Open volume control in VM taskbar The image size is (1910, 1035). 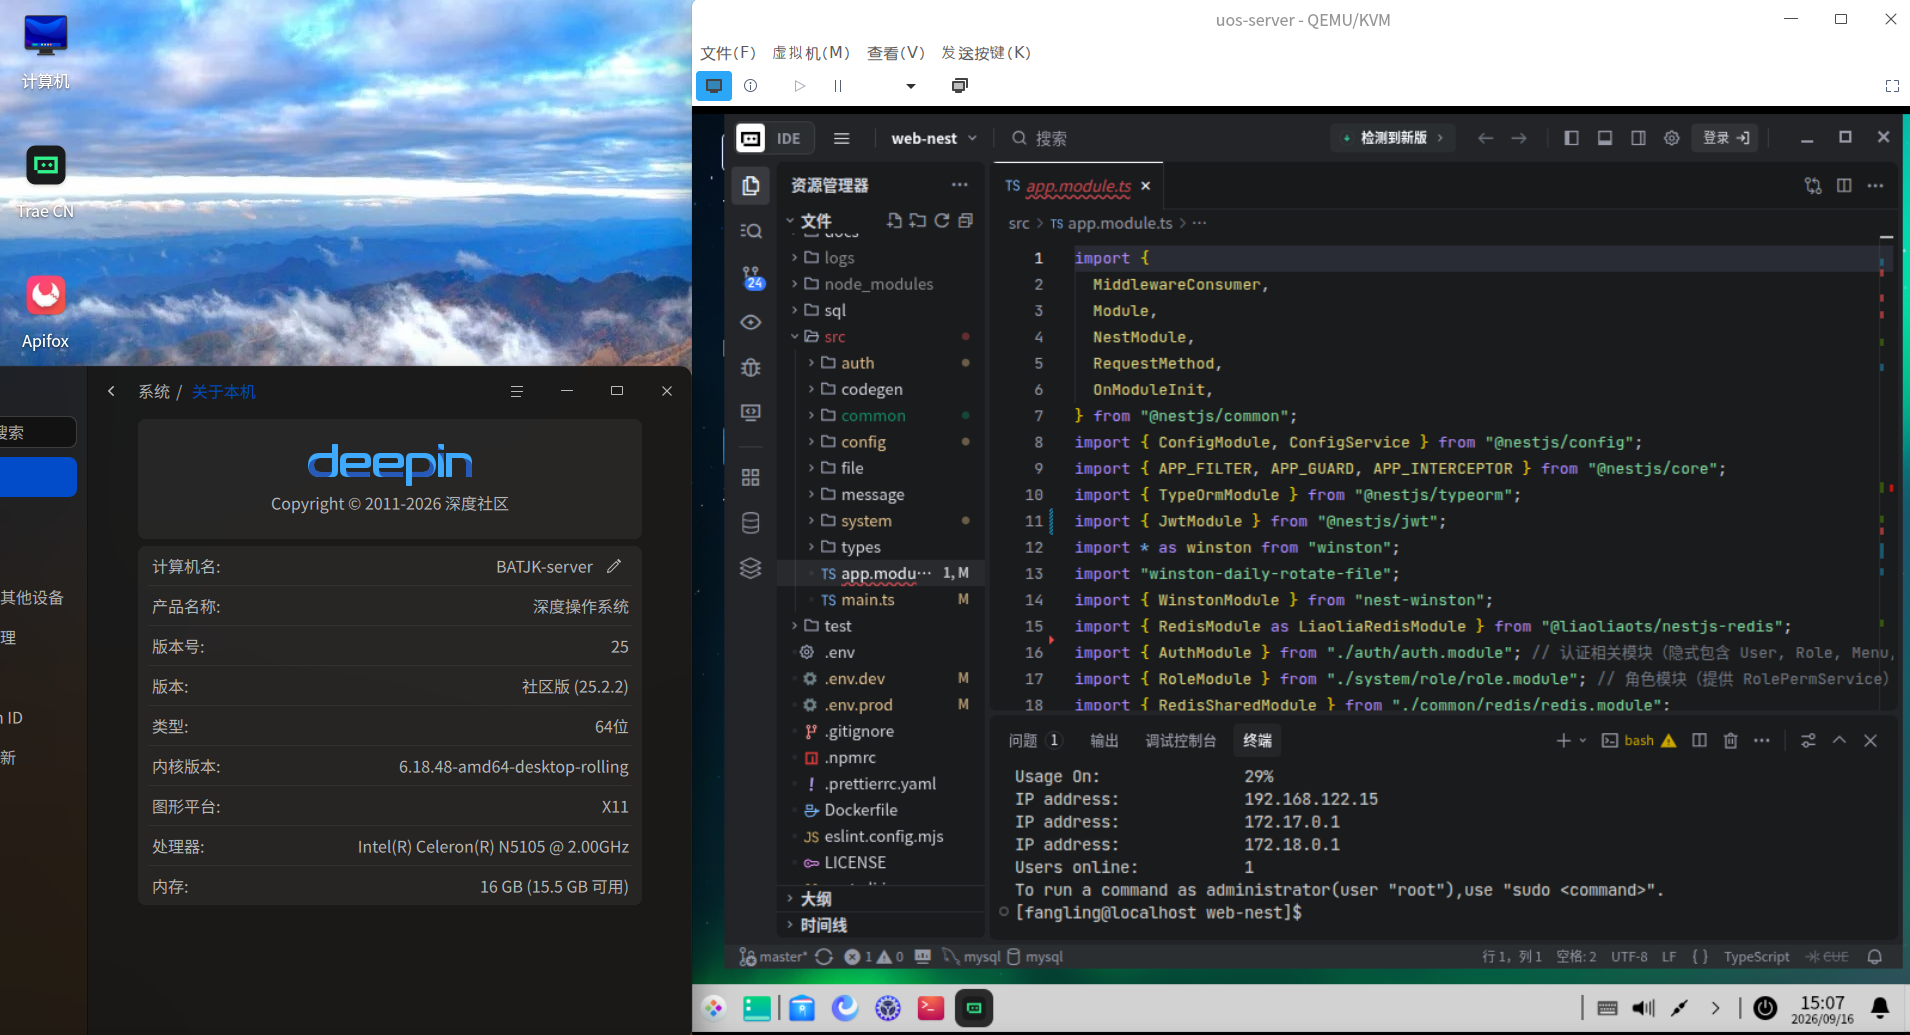pyautogui.click(x=1643, y=1008)
